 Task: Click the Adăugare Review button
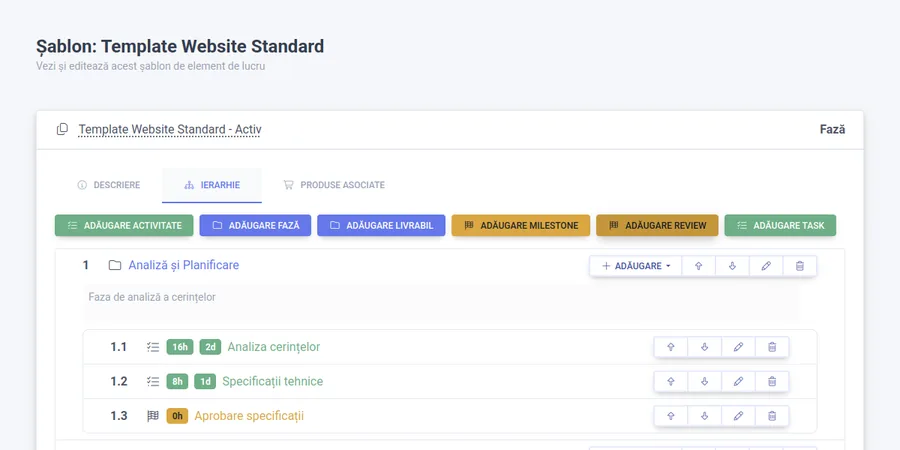(x=657, y=226)
